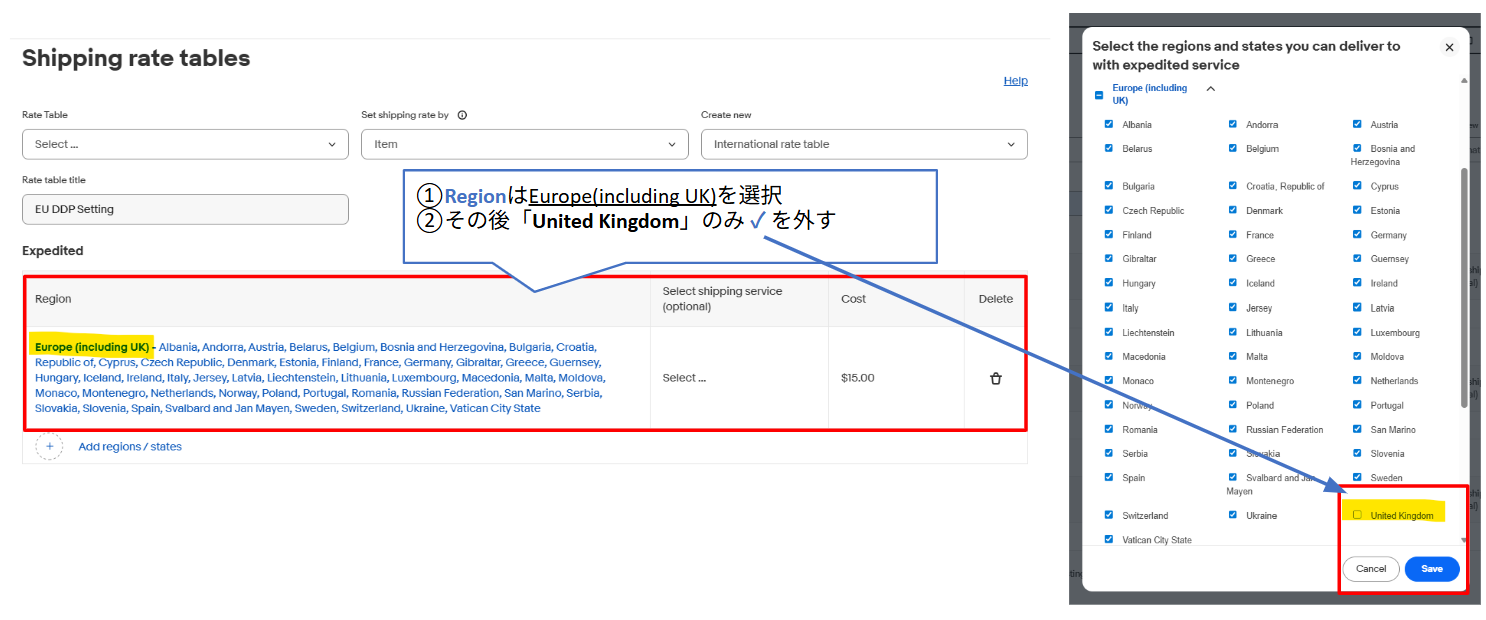This screenshot has height=620, width=1486.
Task: Uncheck the Latvia checkbox
Action: (1357, 307)
